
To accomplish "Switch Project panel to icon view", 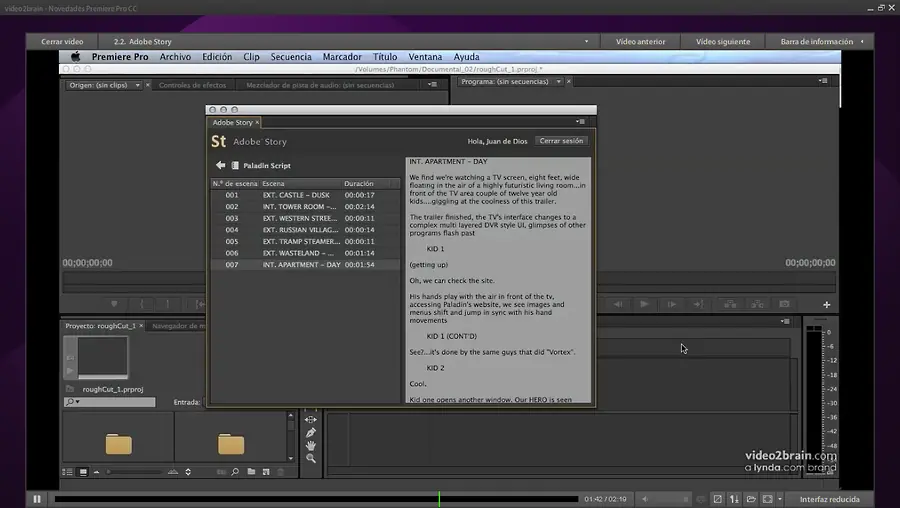I will [x=83, y=472].
